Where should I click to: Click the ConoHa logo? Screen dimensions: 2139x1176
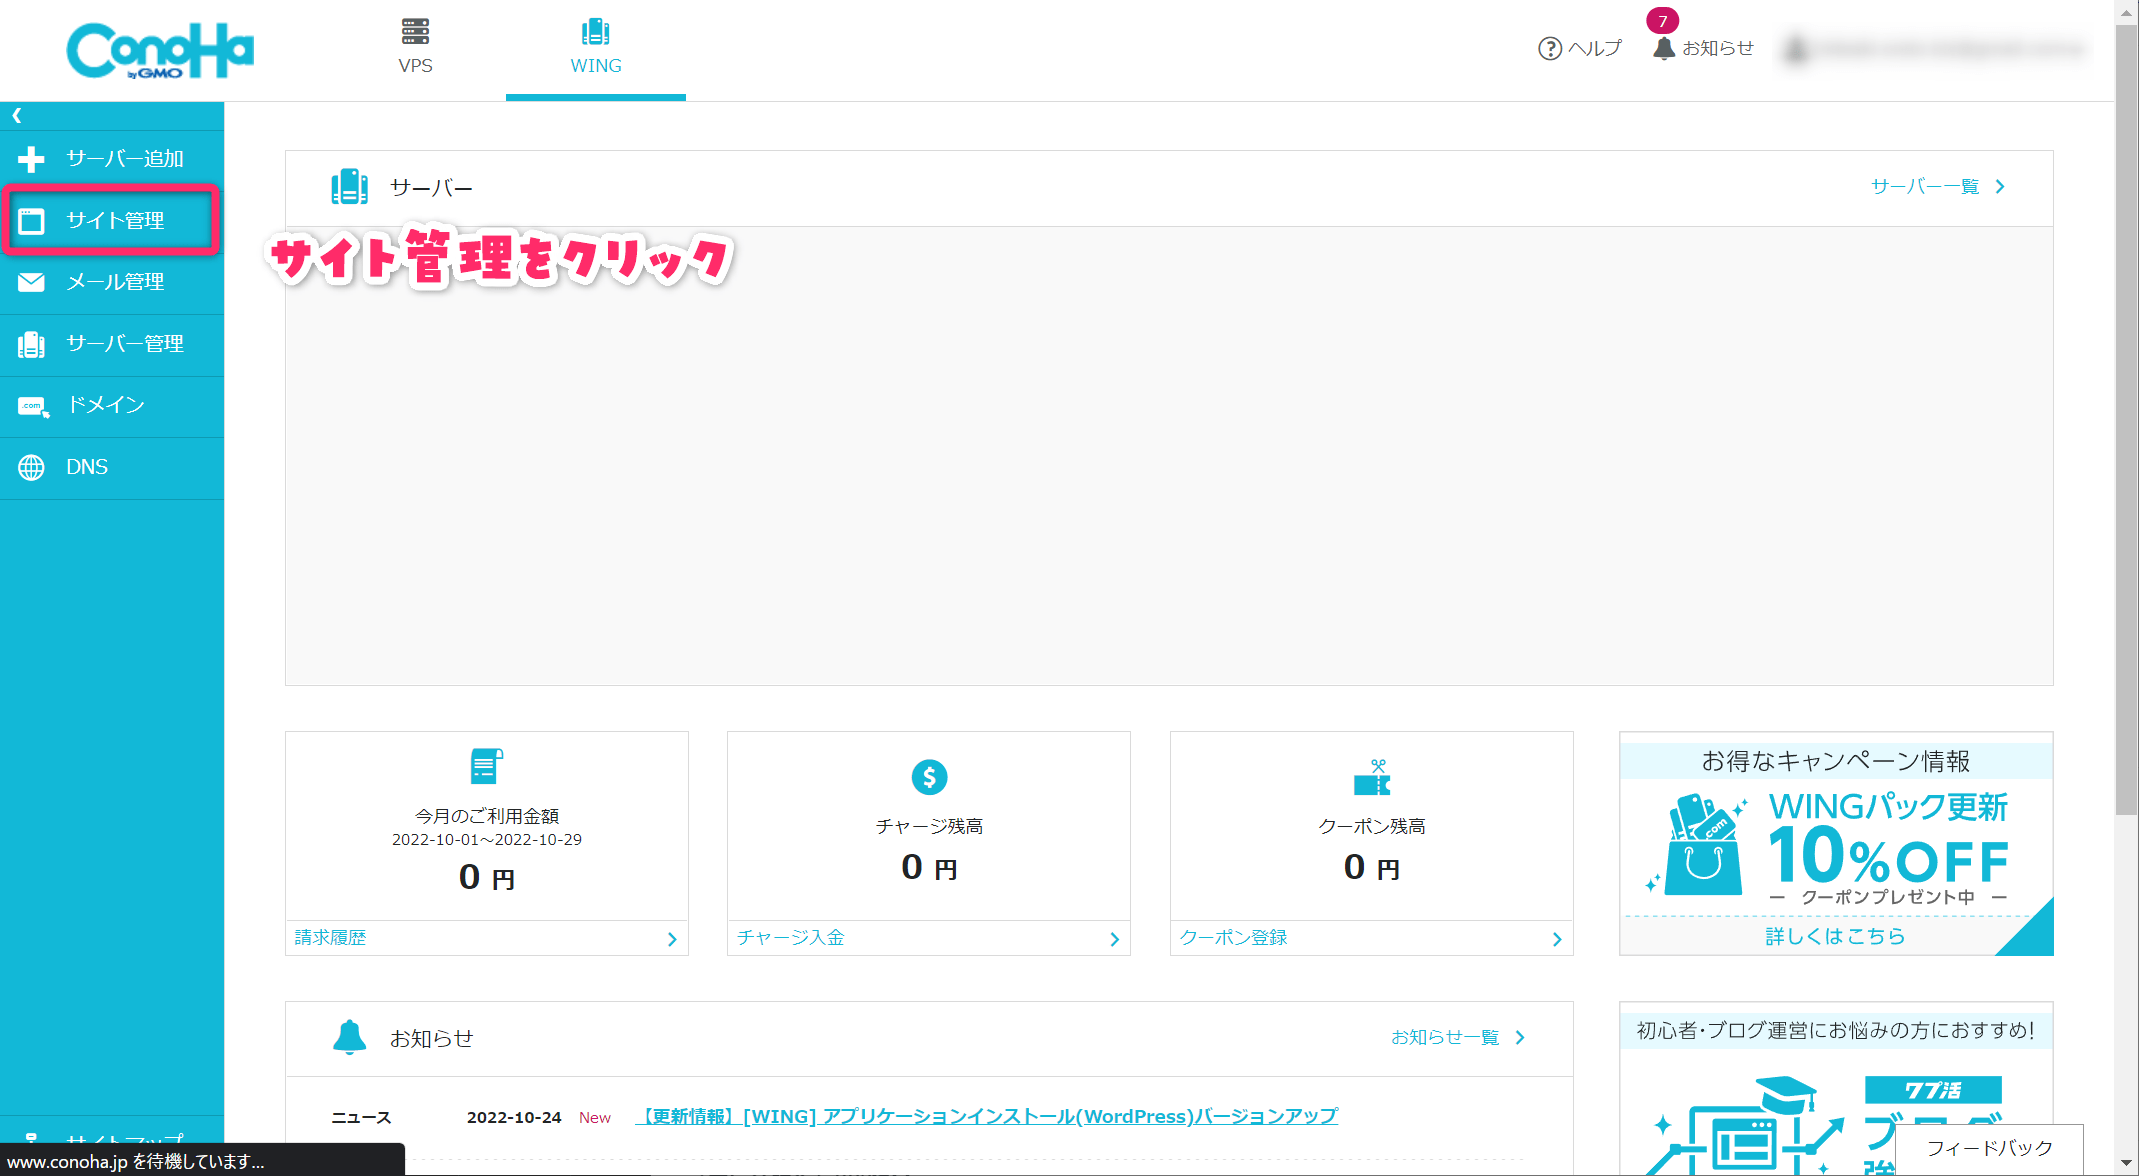pyautogui.click(x=160, y=50)
